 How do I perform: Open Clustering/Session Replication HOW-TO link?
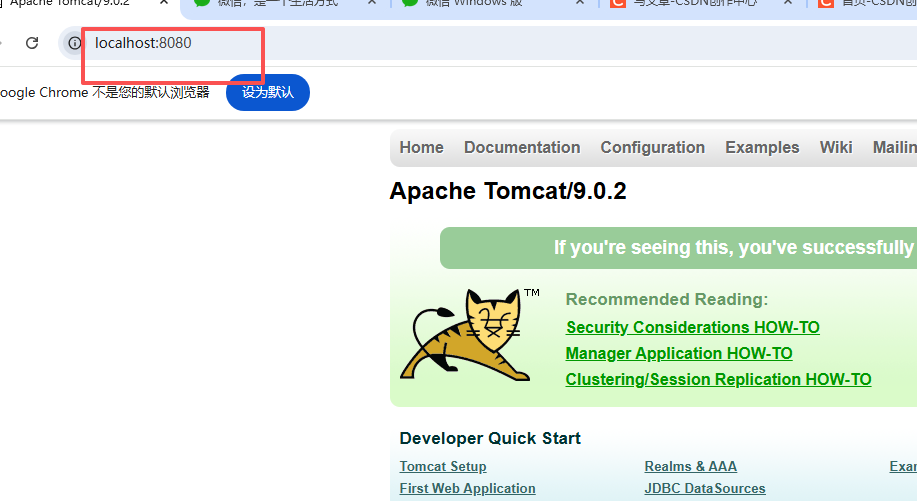click(718, 379)
